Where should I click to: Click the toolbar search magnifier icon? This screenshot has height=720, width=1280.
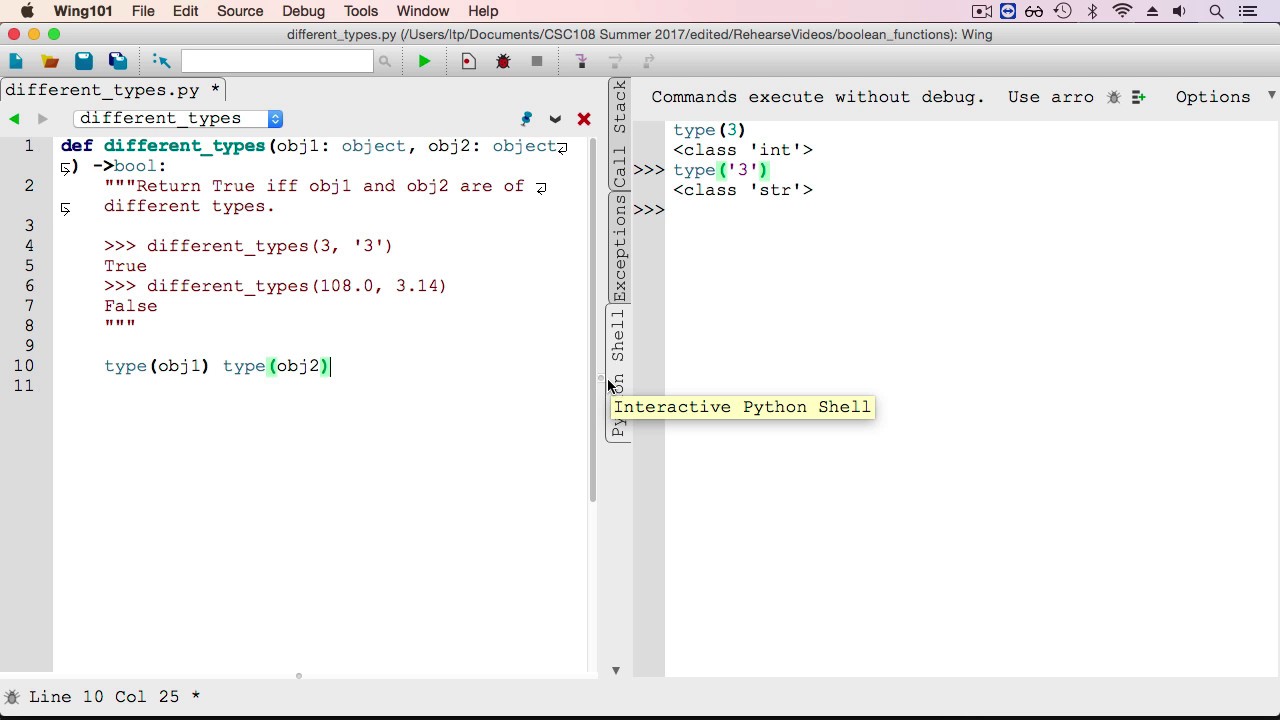point(384,61)
